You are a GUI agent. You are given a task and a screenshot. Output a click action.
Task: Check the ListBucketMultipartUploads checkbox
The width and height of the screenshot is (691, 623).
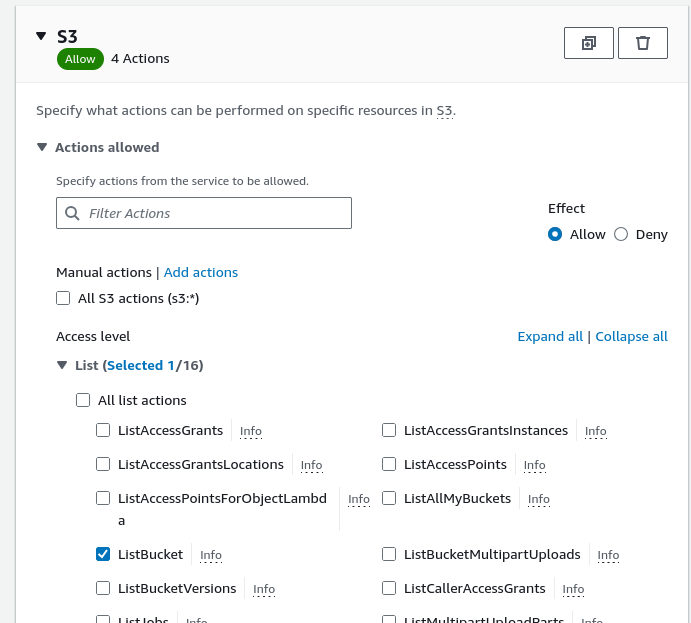[x=389, y=554]
